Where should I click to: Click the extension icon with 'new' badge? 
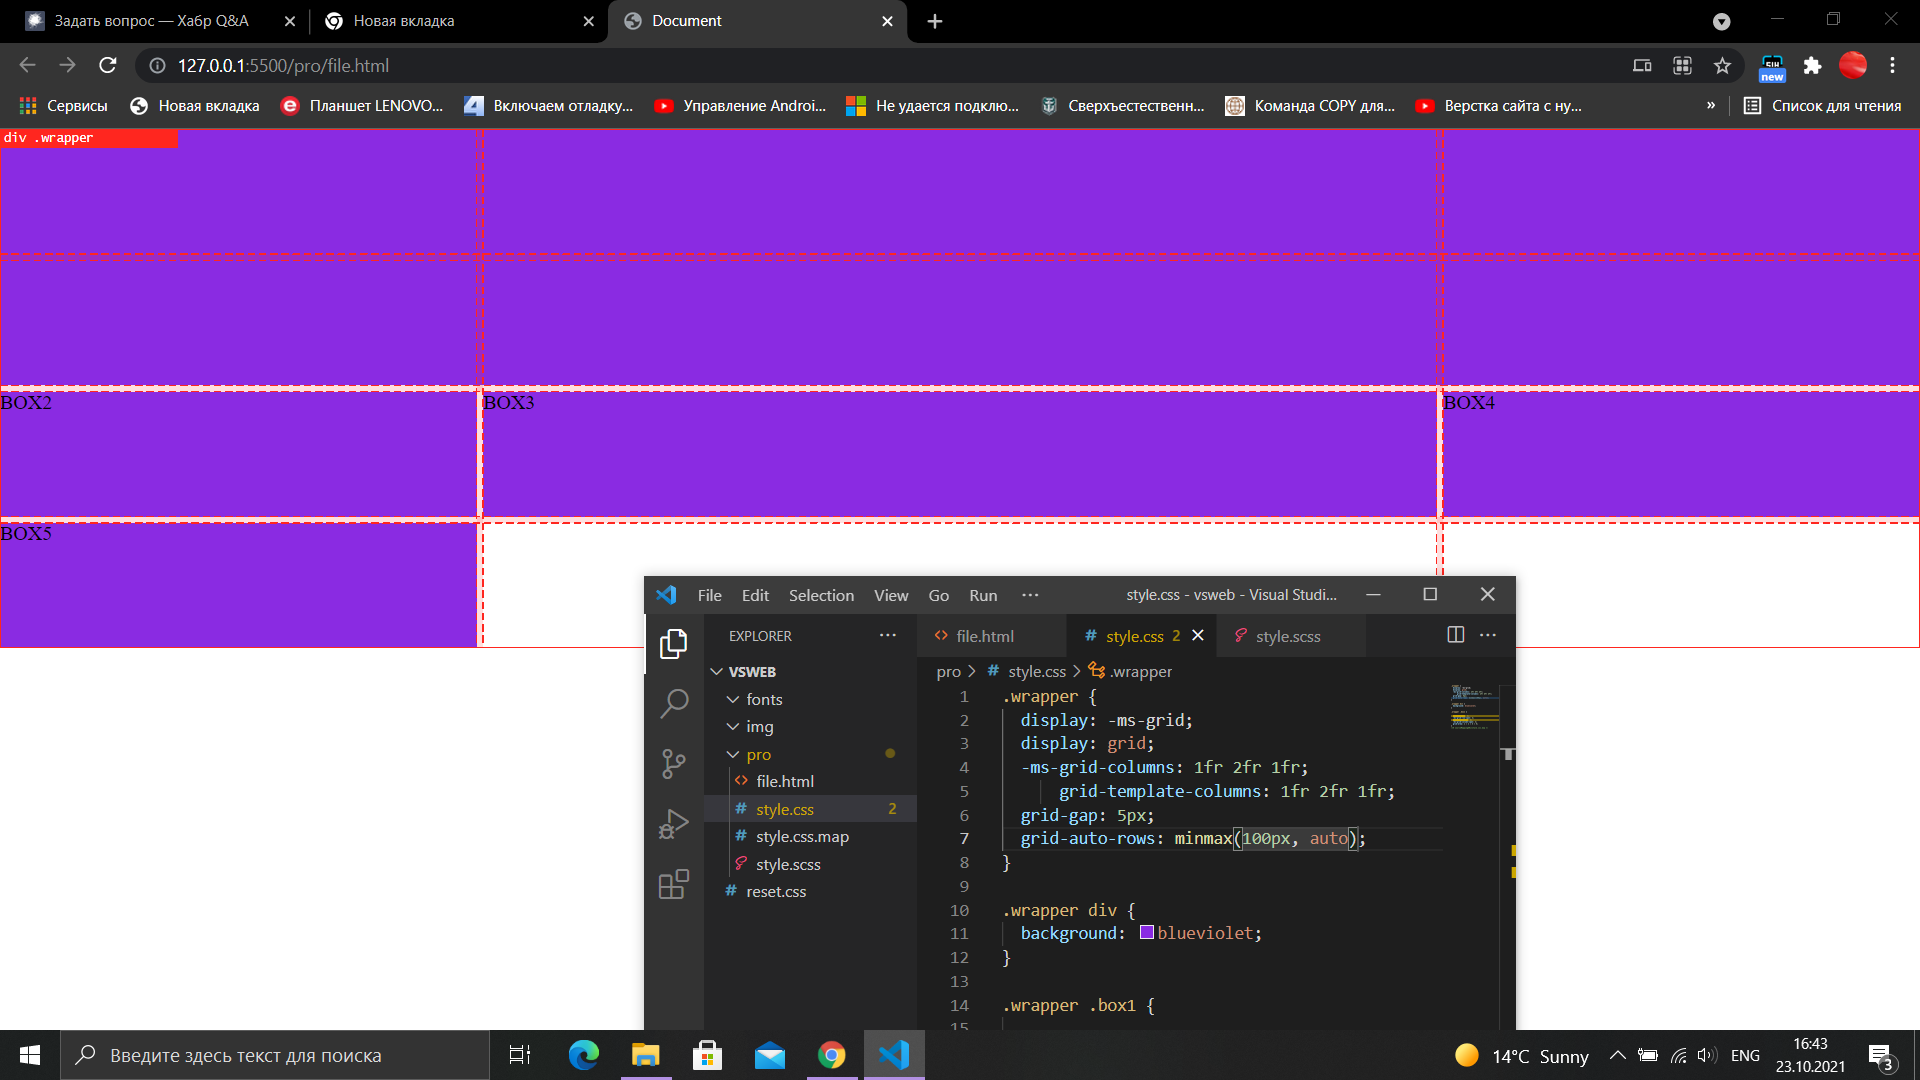[1772, 67]
